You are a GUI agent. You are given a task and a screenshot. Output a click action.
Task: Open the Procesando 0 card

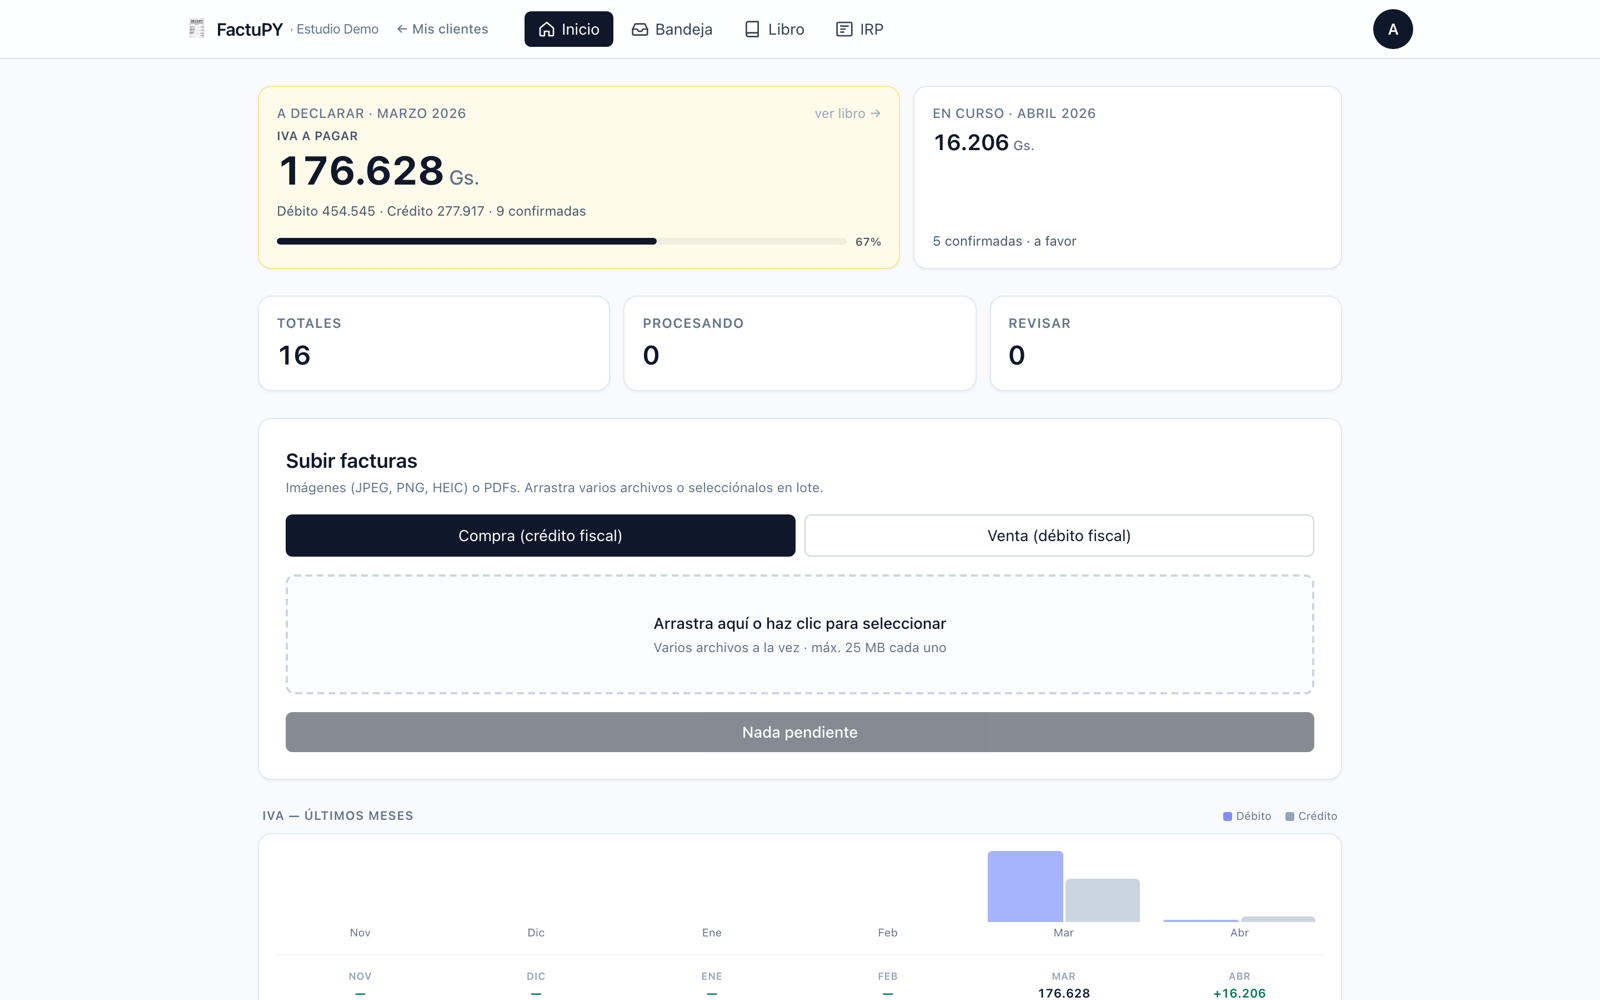pyautogui.click(x=800, y=343)
